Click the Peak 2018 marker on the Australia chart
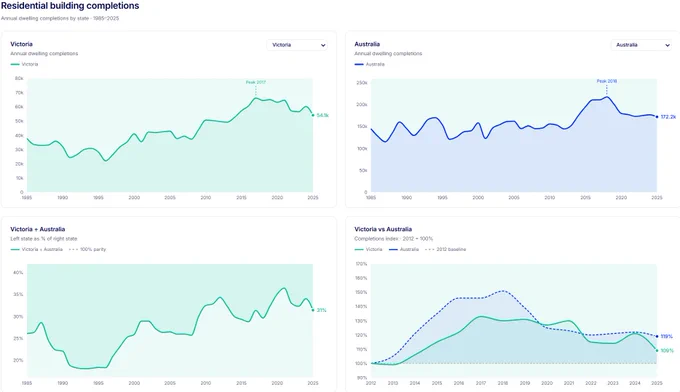Viewport: 680px width, 392px height. click(x=607, y=81)
